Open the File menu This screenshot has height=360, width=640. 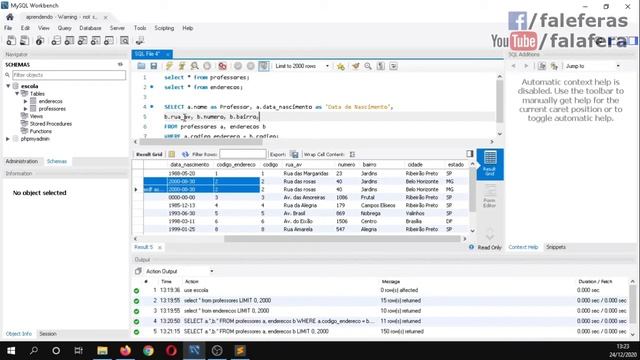pyautogui.click(x=8, y=28)
